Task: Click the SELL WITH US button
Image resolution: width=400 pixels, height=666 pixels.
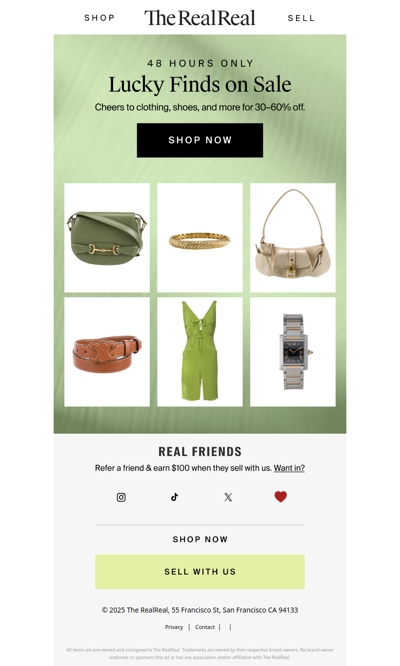Action: [x=200, y=572]
